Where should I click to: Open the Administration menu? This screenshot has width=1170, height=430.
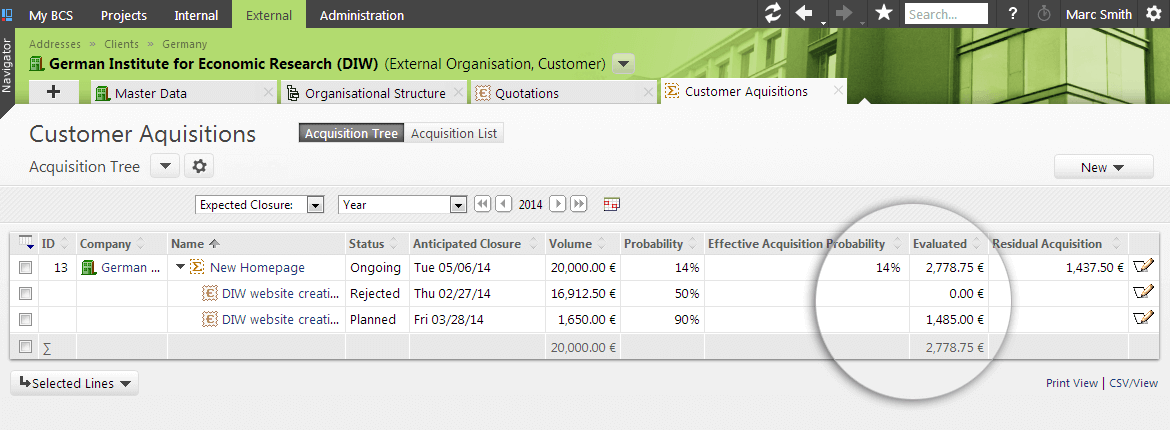click(362, 15)
